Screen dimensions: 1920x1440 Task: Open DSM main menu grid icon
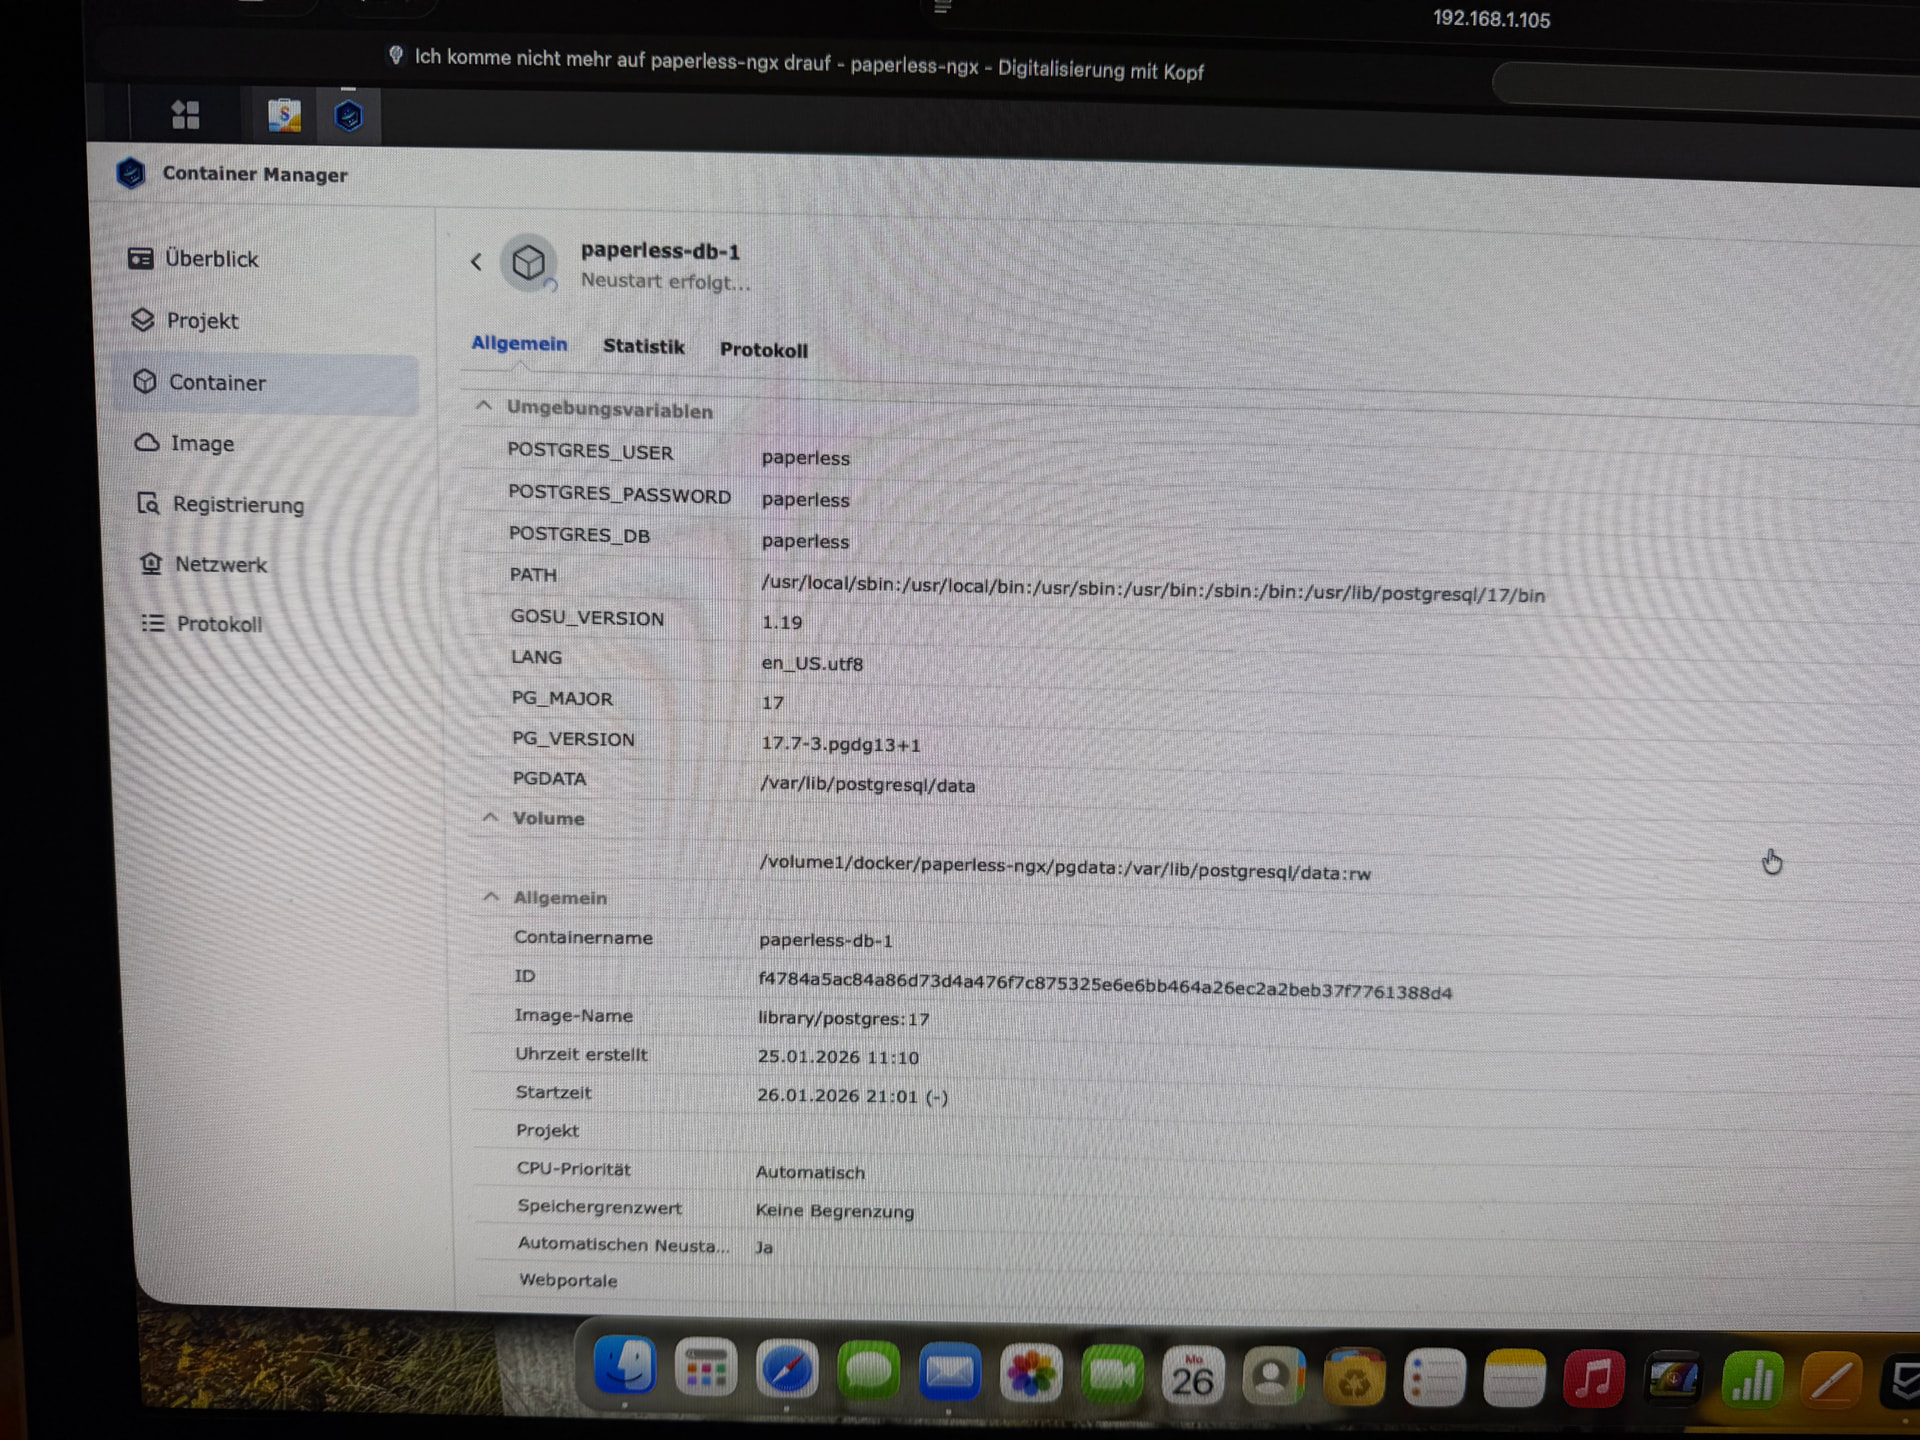(186, 115)
